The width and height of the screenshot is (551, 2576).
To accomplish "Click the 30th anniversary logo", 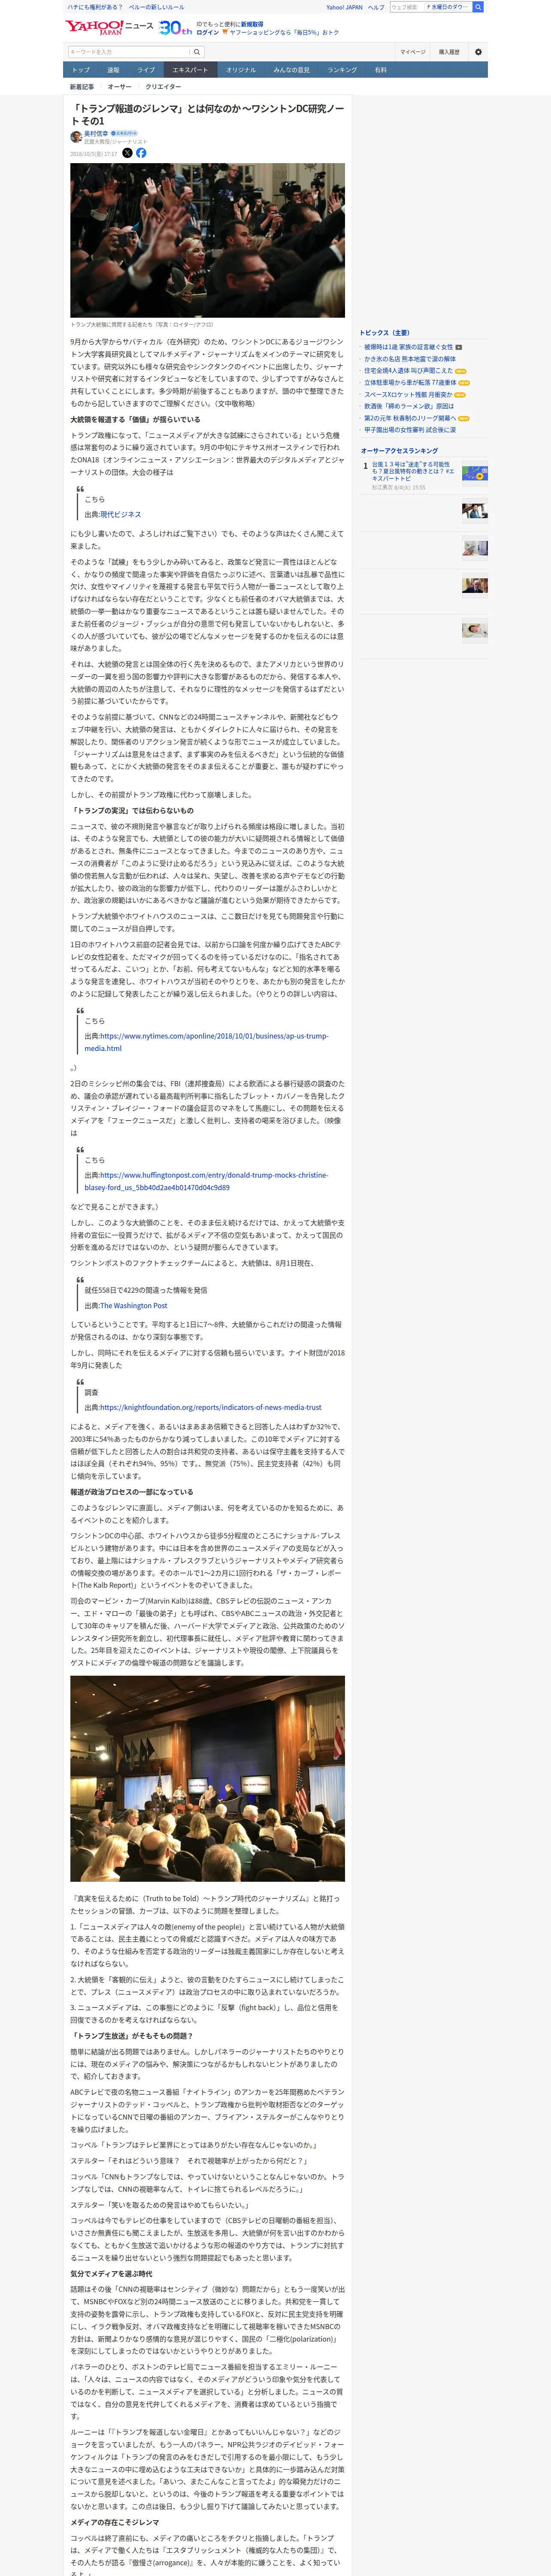I will point(175,28).
